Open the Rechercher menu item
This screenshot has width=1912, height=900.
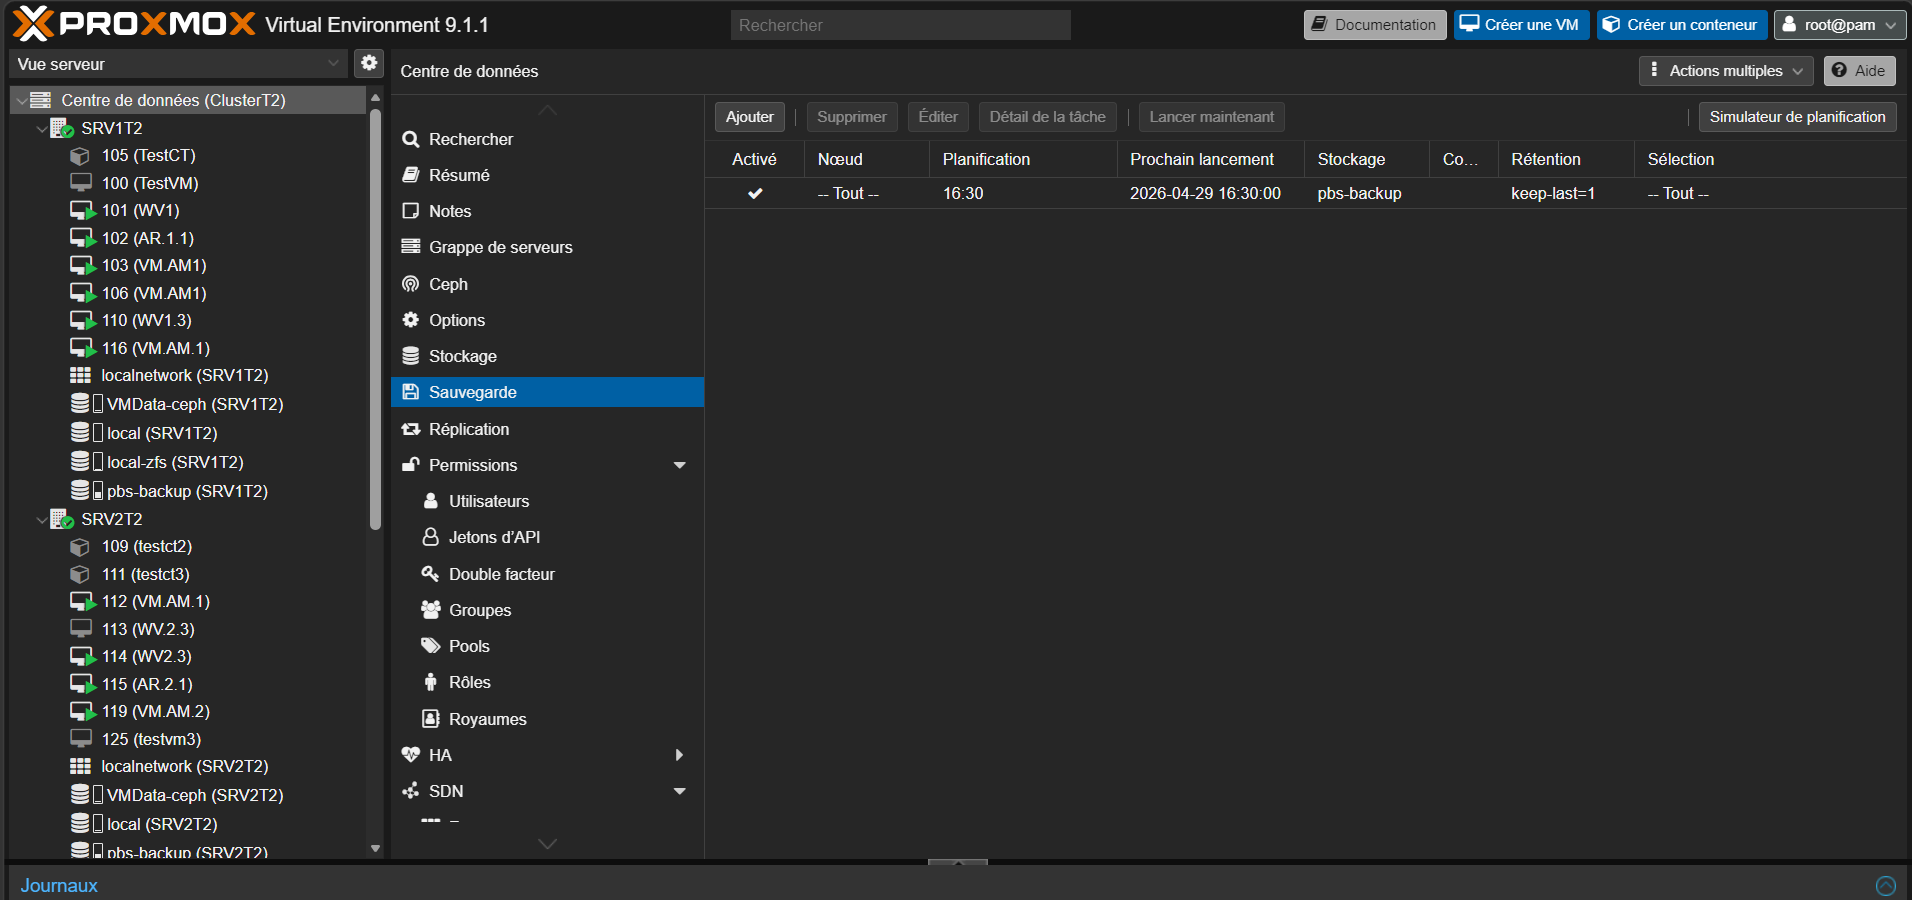(x=547, y=139)
